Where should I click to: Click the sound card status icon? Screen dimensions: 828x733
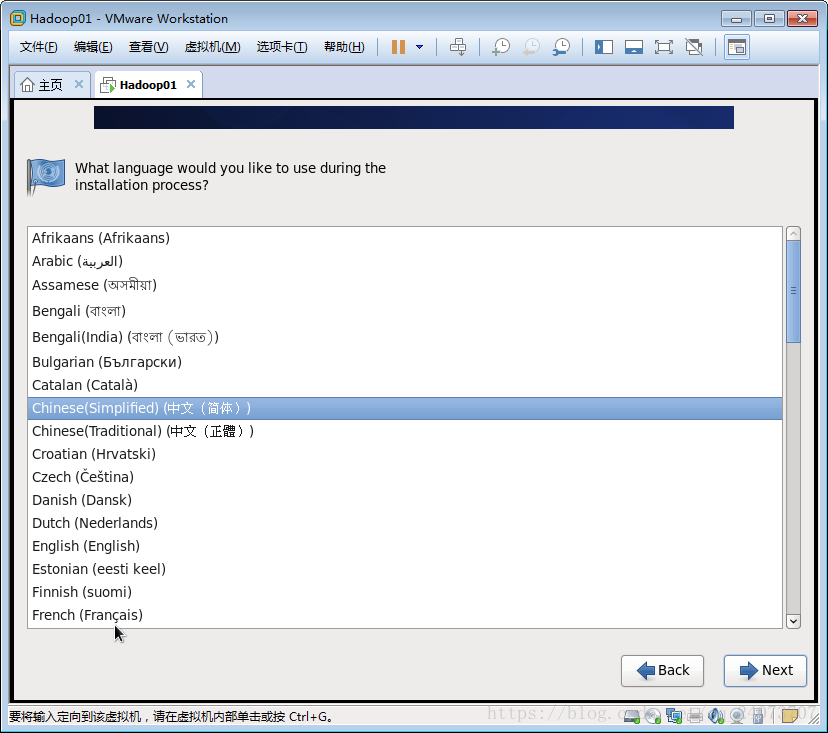pos(716,717)
